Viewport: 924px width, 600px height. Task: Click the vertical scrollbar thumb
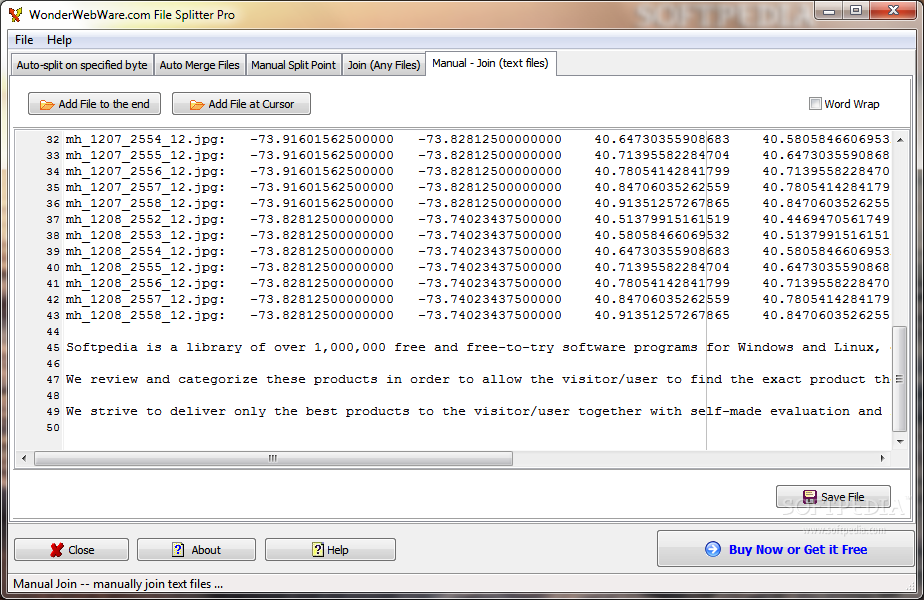click(900, 379)
